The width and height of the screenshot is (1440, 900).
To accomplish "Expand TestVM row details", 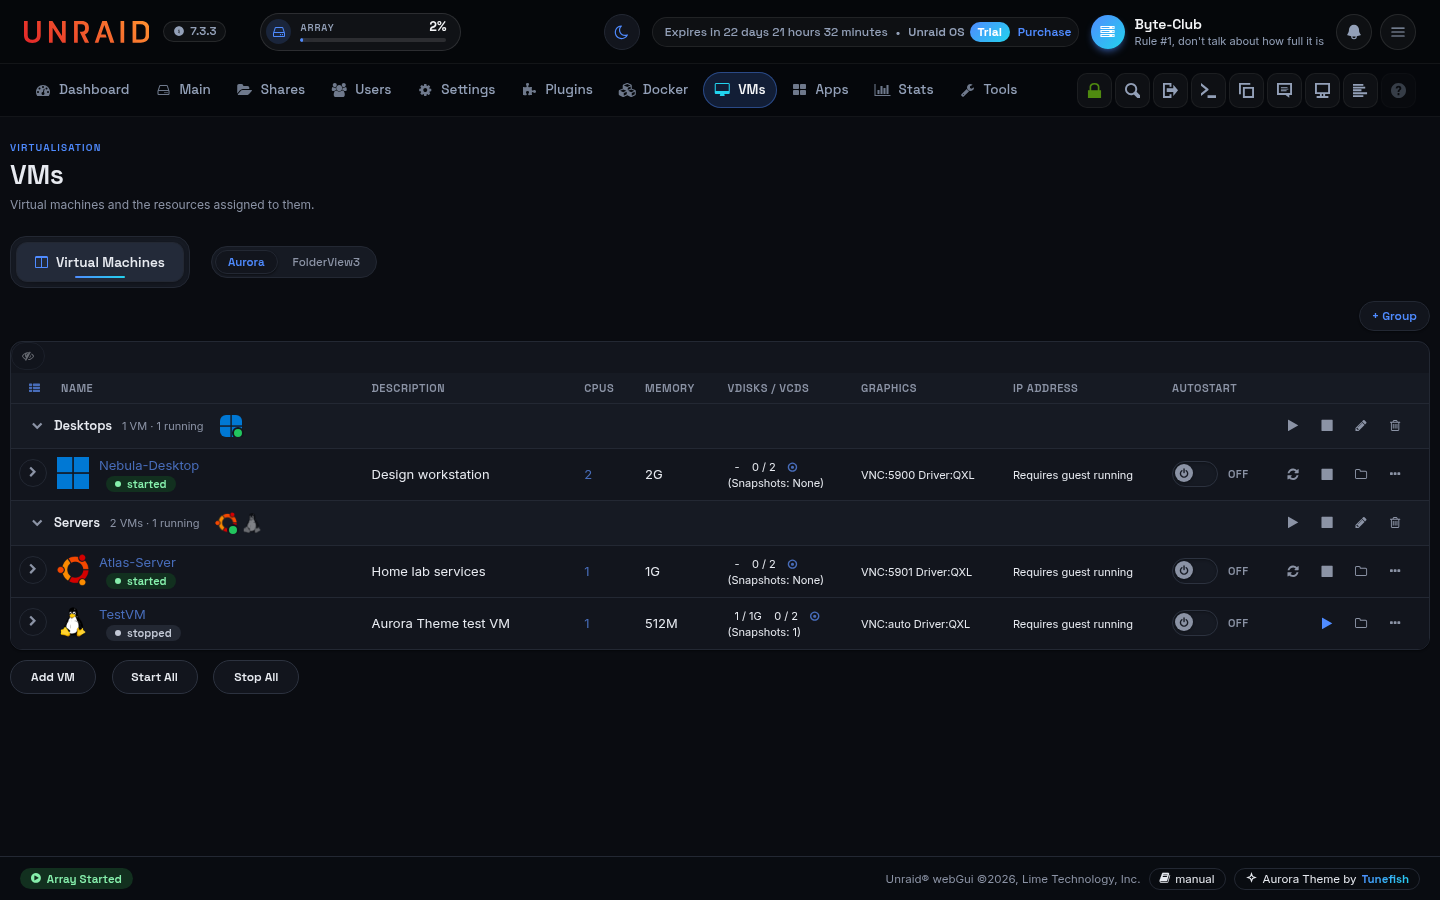I will (x=32, y=621).
